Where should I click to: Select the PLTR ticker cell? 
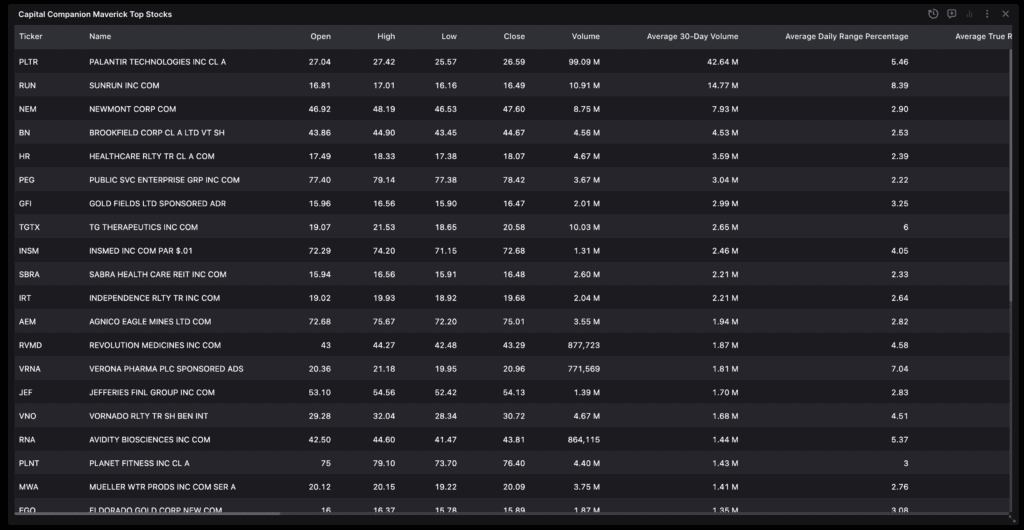[x=28, y=62]
